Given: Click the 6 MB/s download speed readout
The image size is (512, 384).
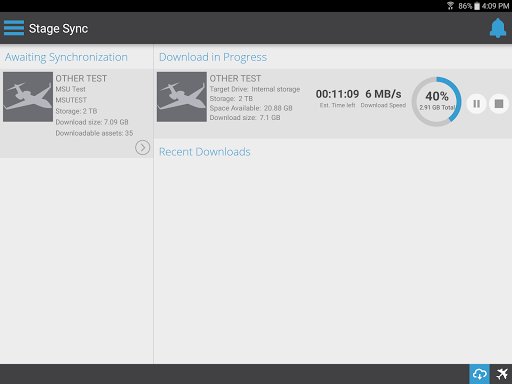Looking at the screenshot, I should [383, 94].
